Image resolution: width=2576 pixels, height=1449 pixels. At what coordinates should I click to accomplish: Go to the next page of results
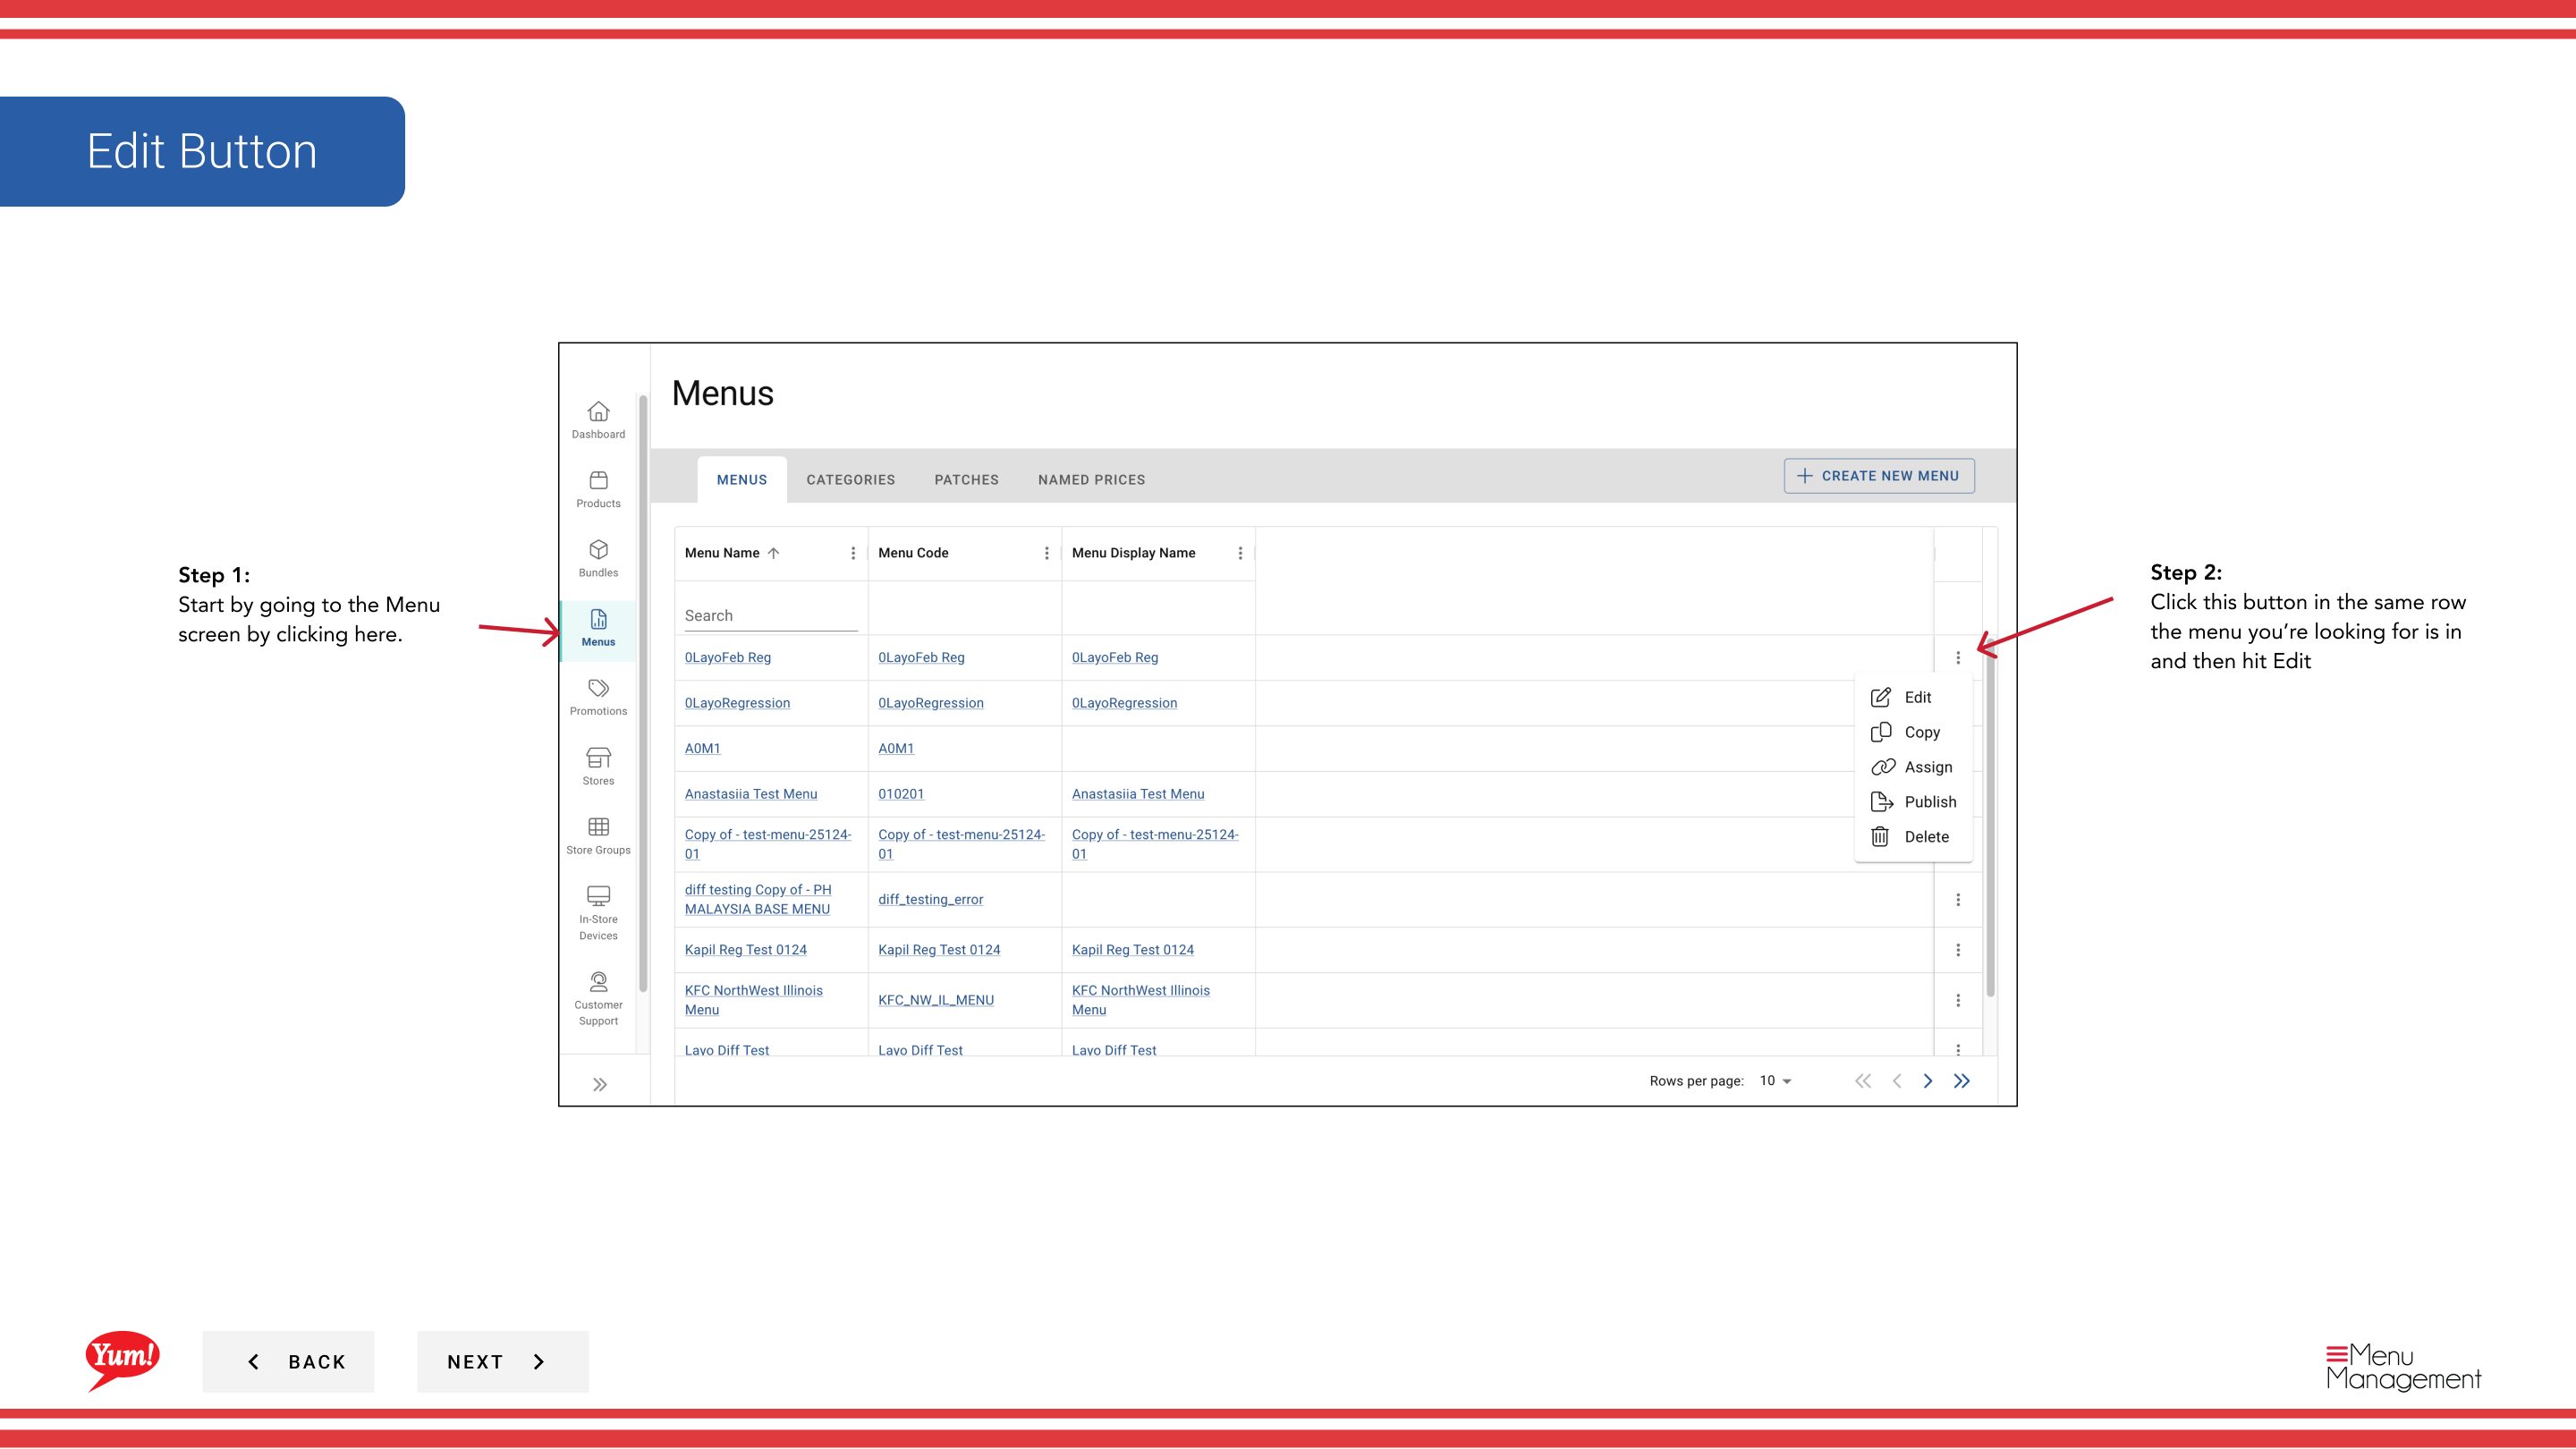1927,1081
